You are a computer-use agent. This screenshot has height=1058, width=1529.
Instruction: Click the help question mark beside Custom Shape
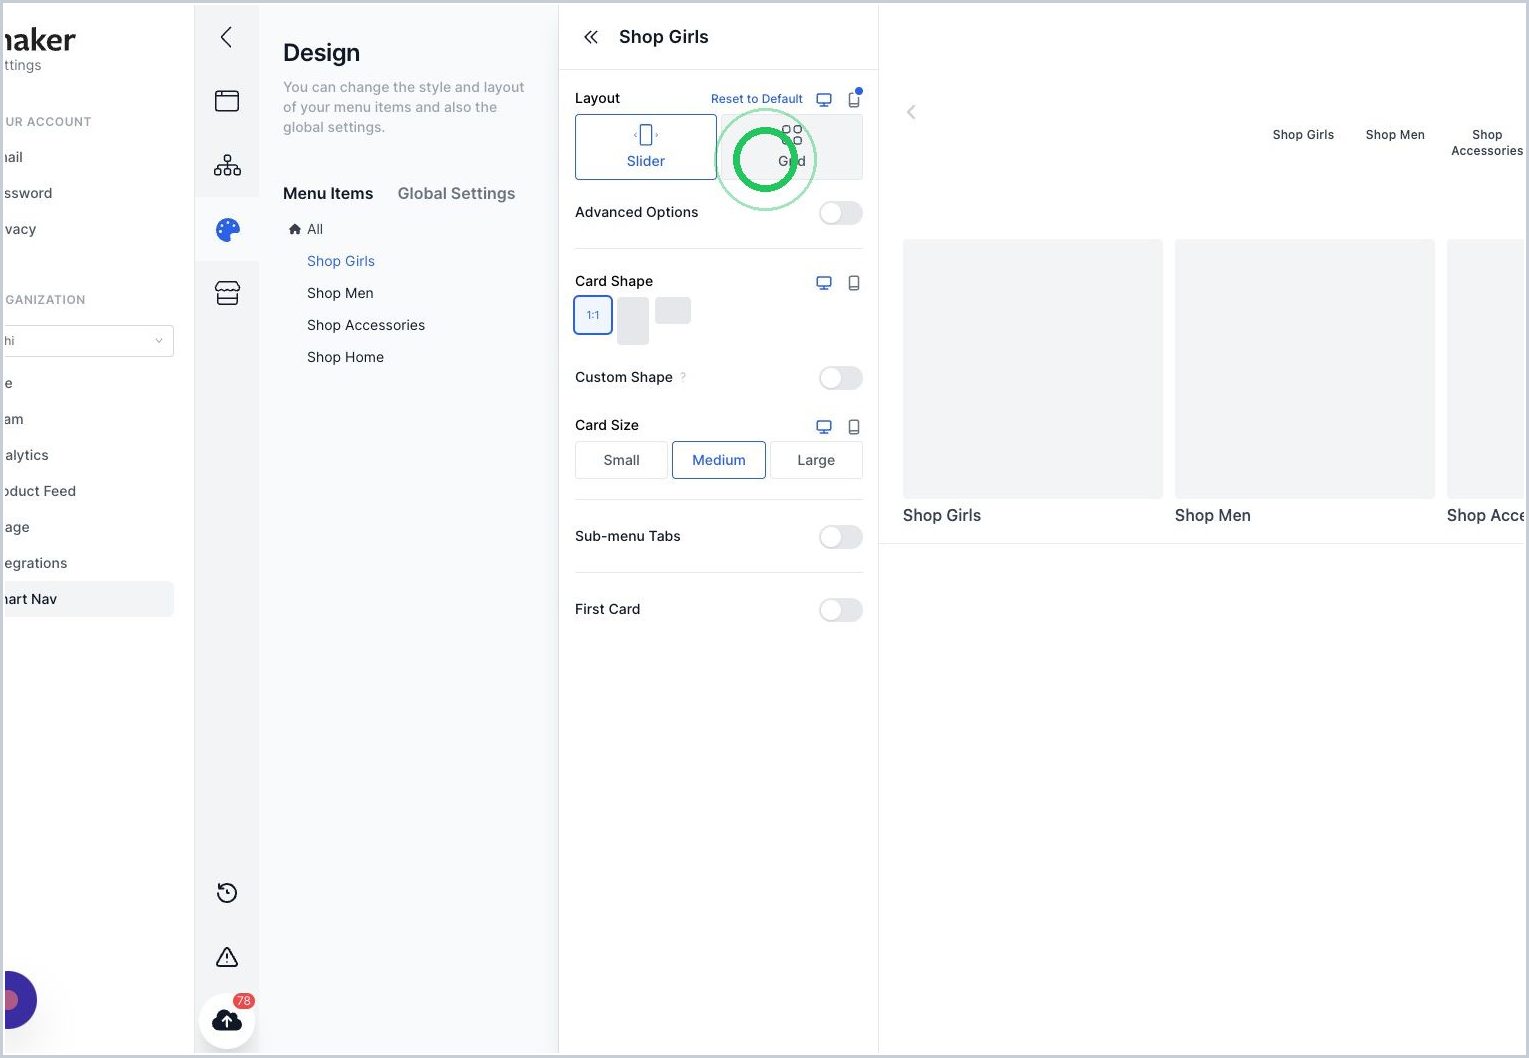[683, 377]
